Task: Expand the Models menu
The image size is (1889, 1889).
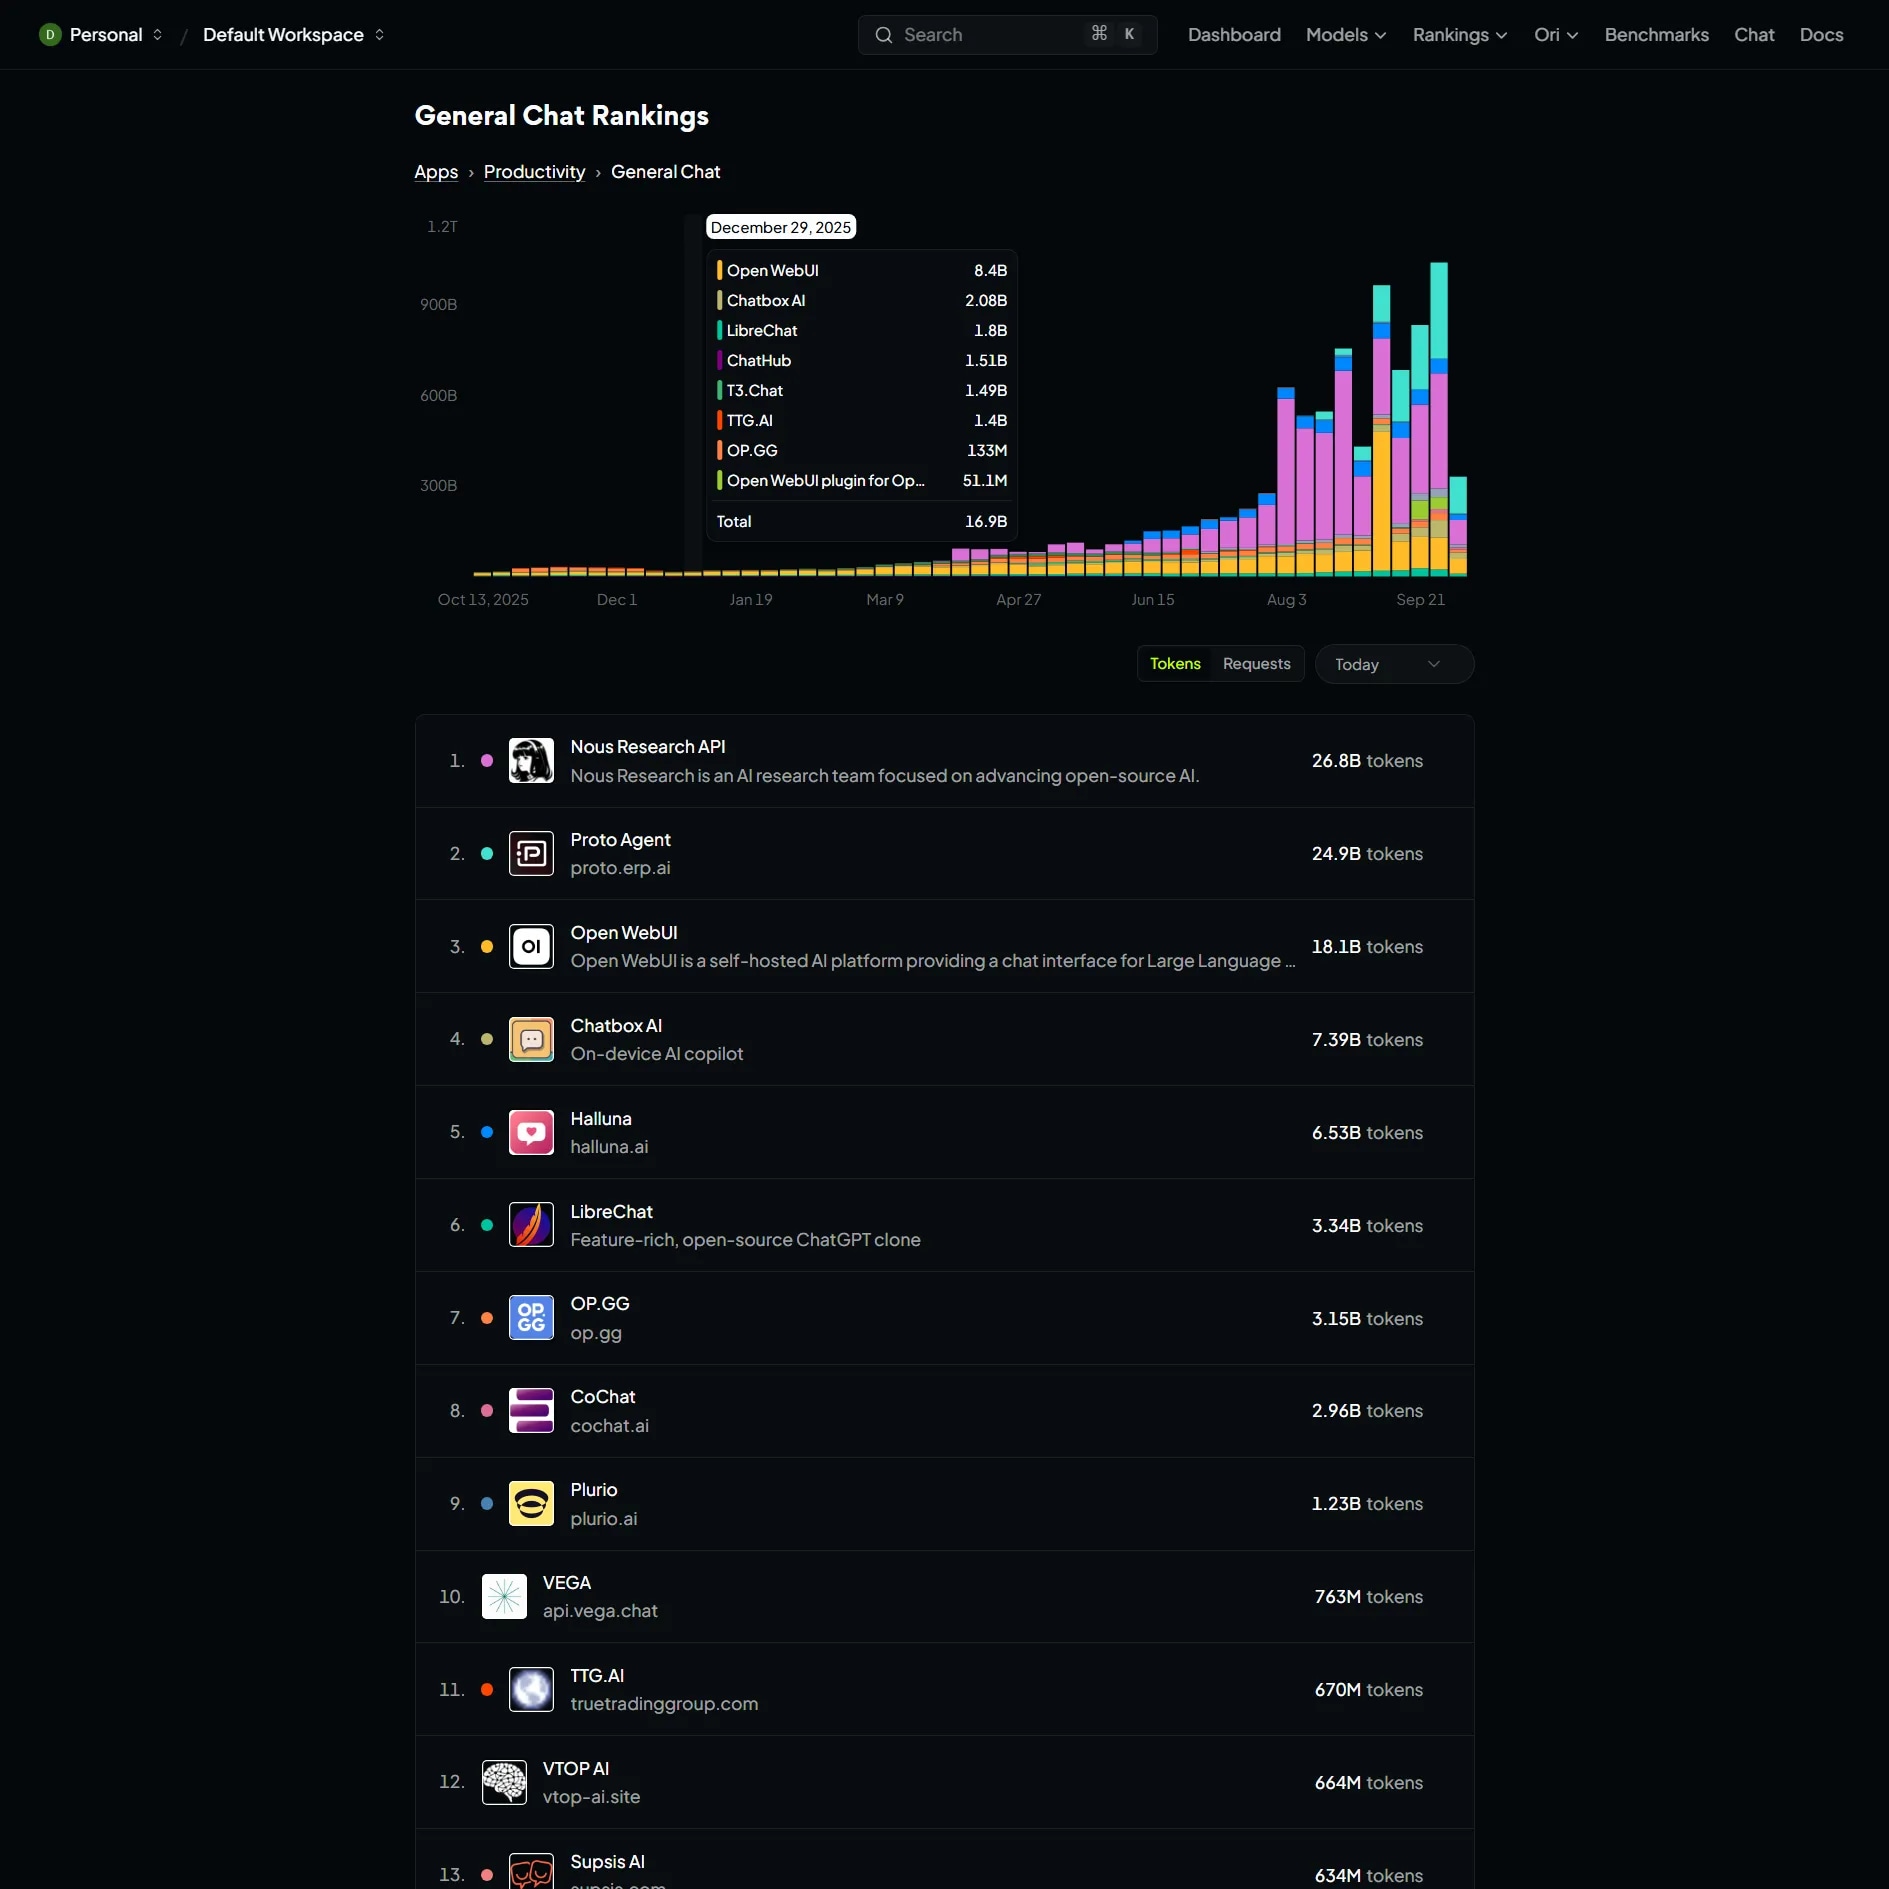Action: coord(1345,35)
